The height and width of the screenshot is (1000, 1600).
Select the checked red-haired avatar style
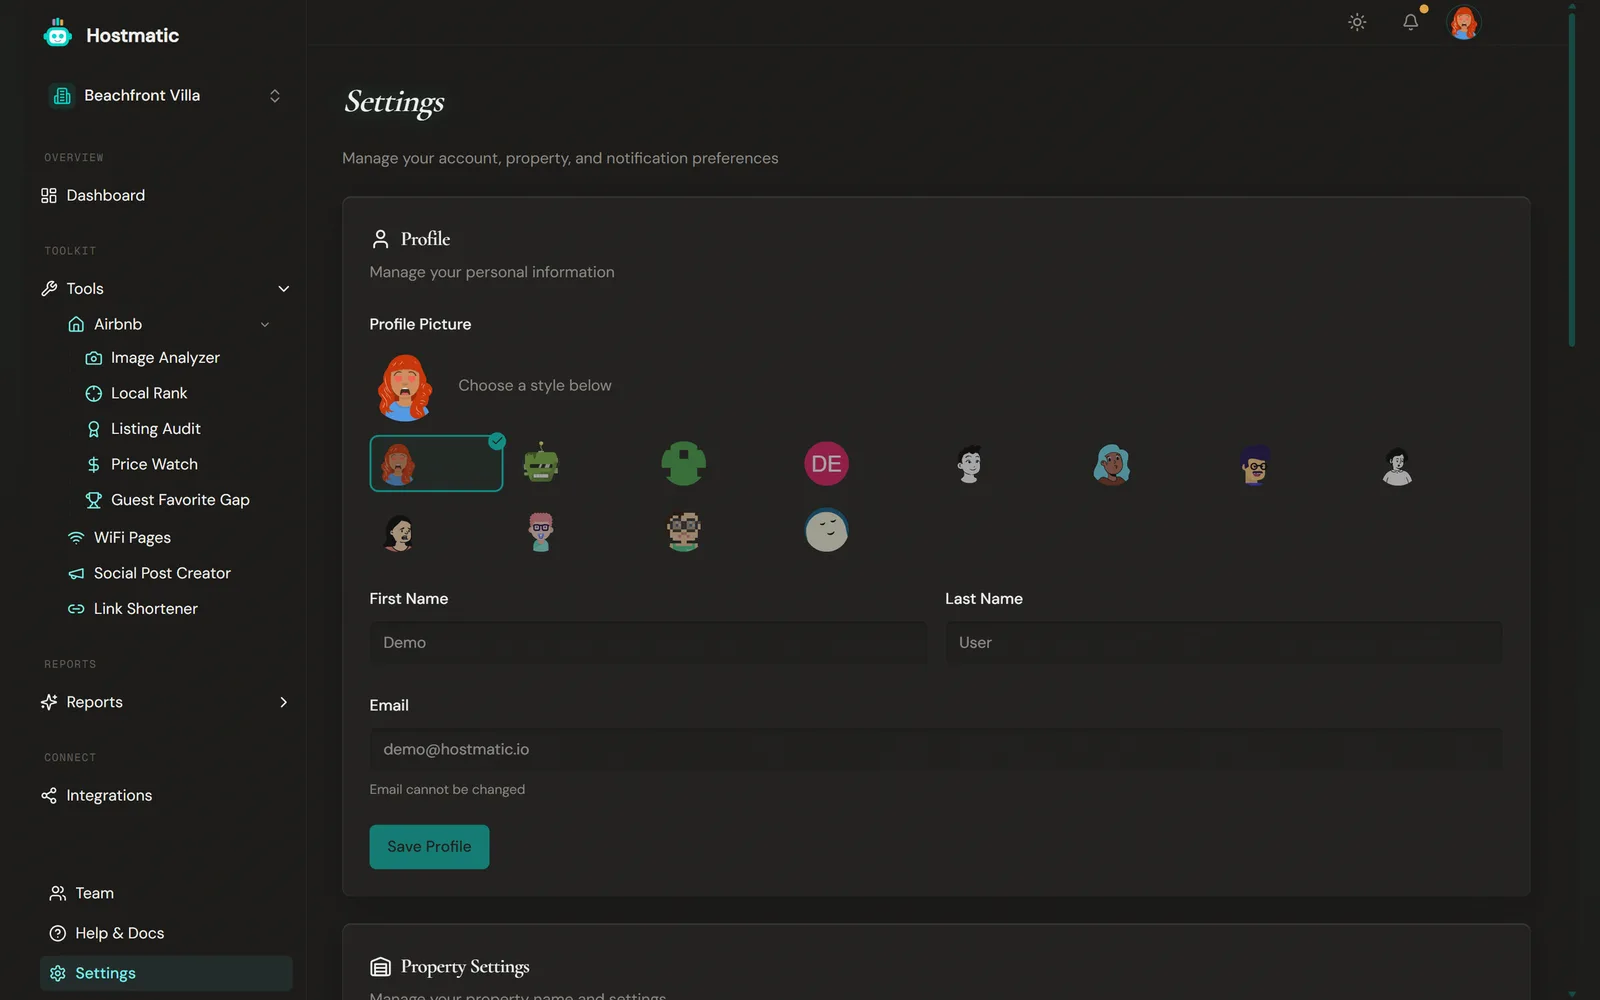[x=436, y=463]
